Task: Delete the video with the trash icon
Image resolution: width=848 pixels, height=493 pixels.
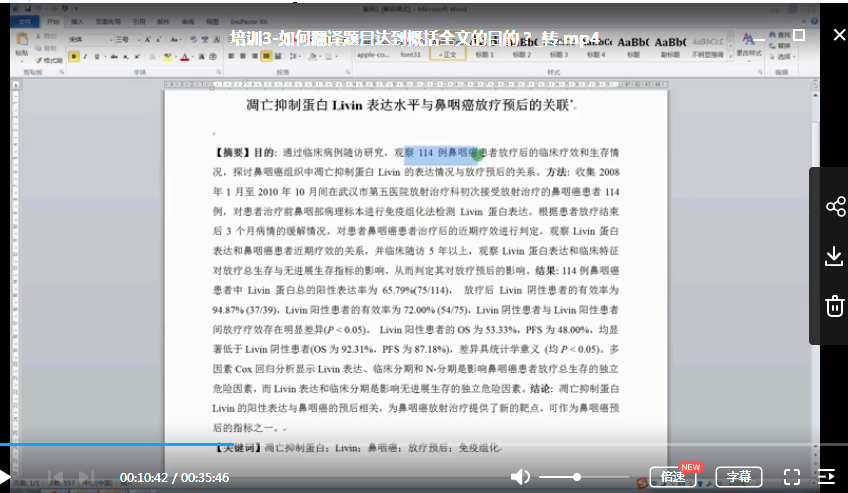Action: click(835, 306)
